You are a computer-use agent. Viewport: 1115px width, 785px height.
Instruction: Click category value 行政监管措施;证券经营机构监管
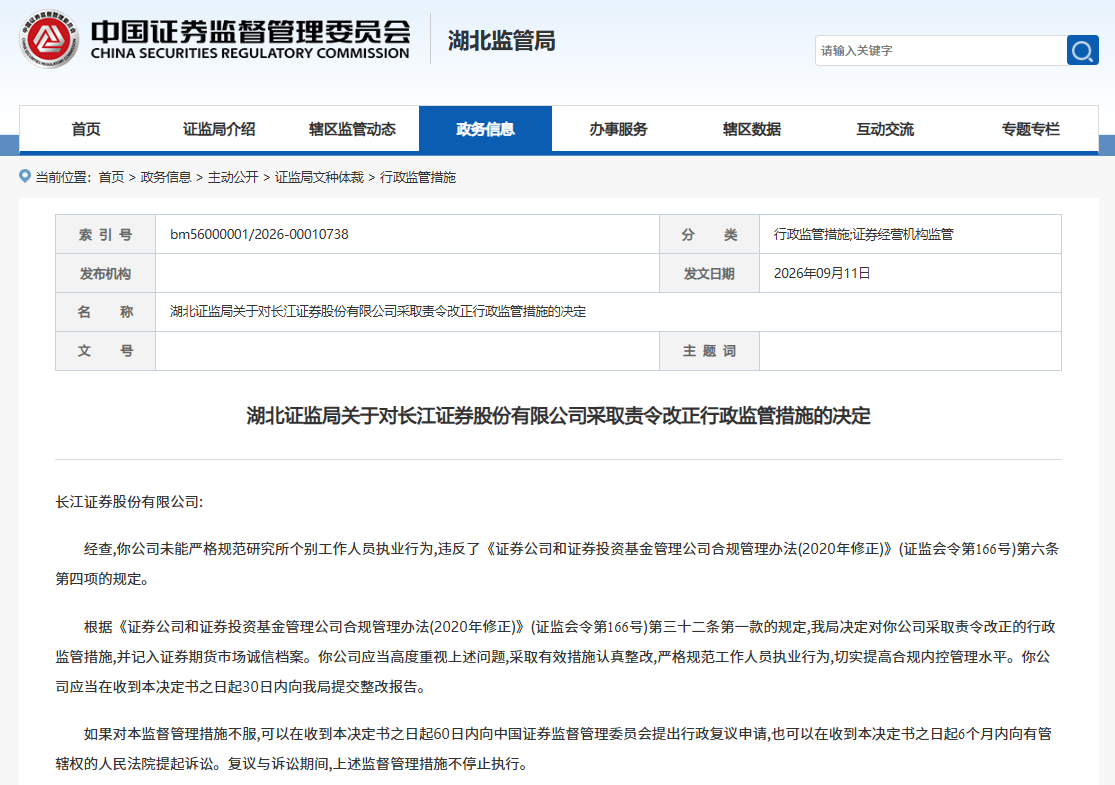tap(863, 234)
